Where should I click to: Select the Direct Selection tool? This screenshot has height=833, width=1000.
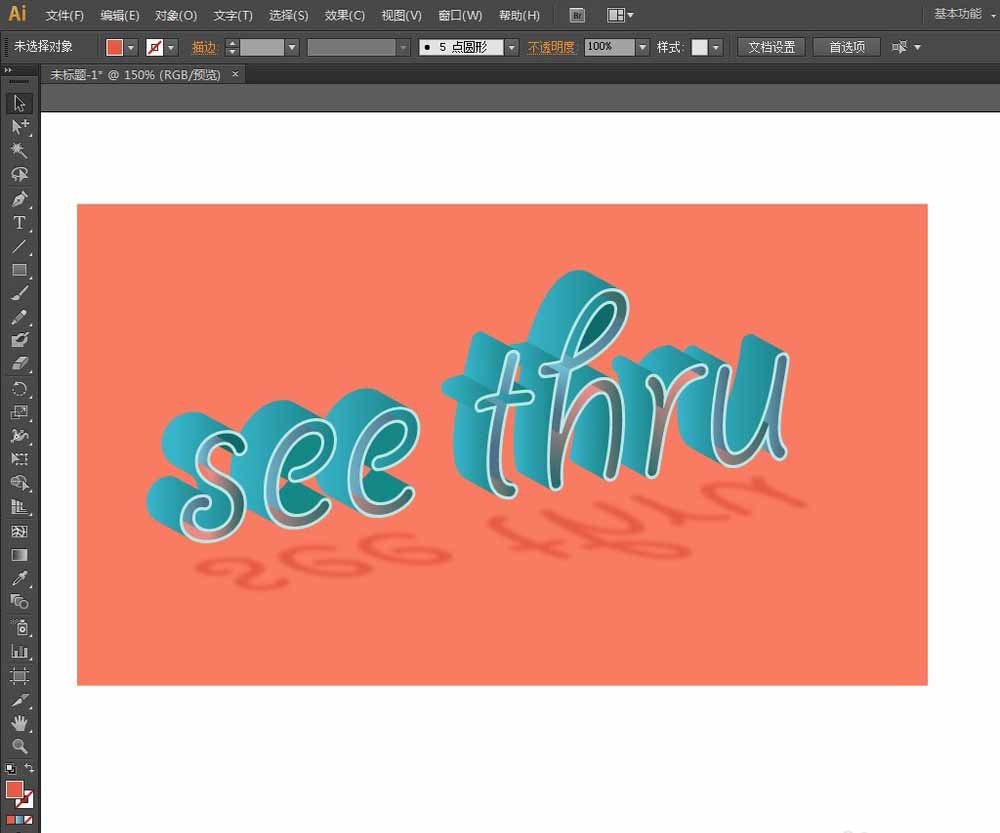pyautogui.click(x=19, y=127)
